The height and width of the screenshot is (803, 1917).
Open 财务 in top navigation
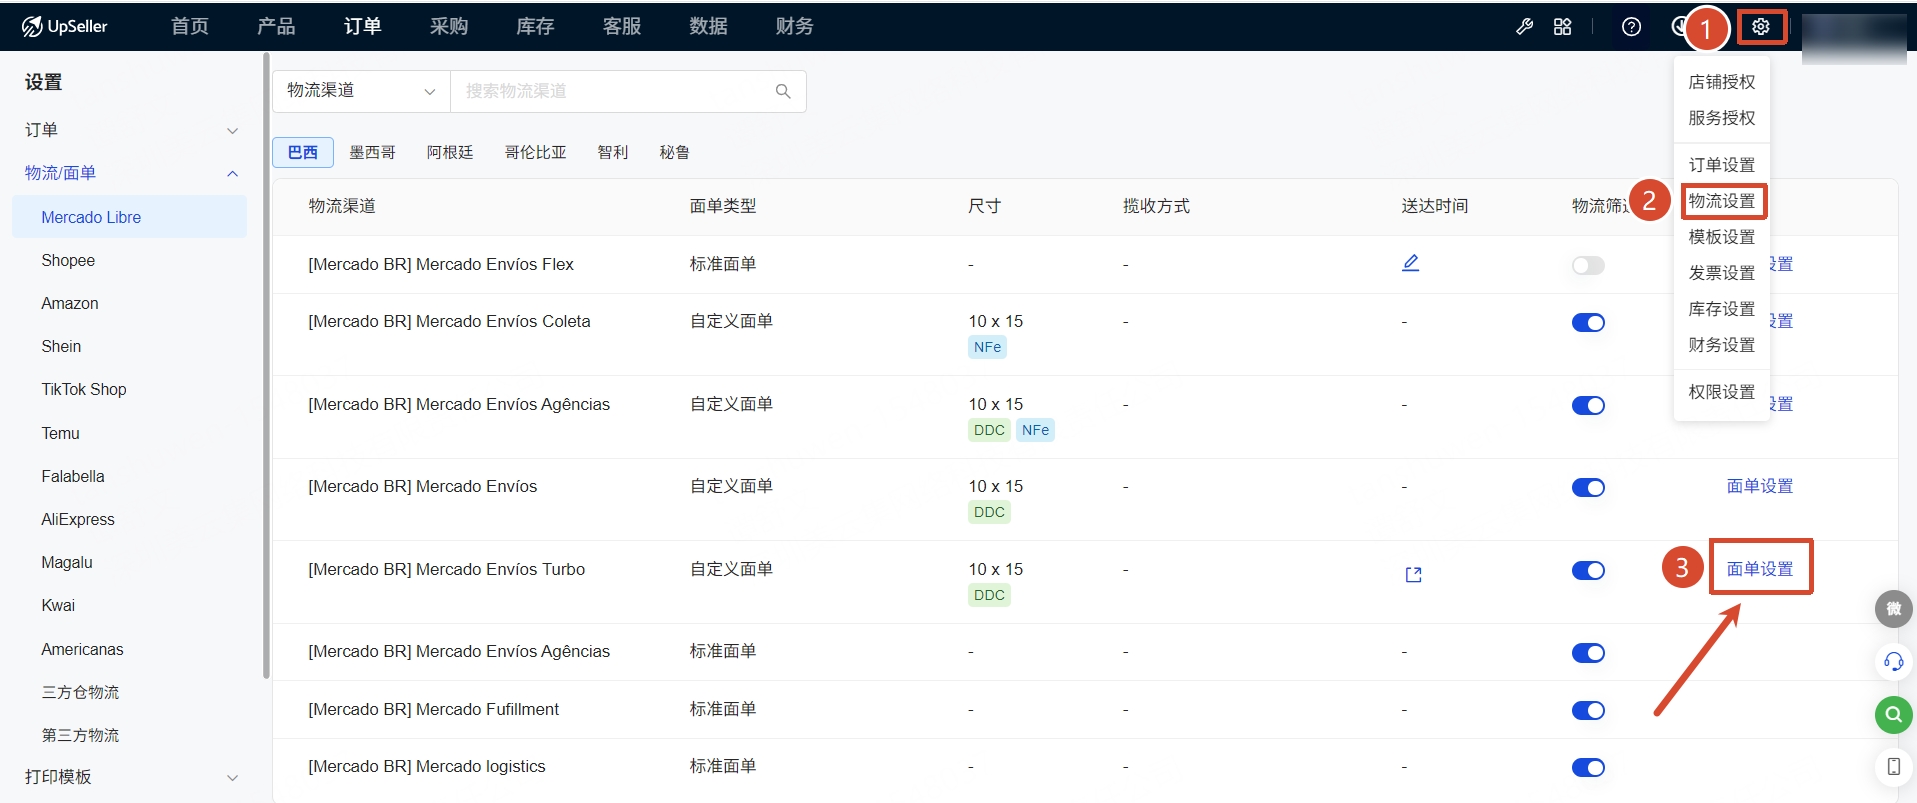point(795,26)
